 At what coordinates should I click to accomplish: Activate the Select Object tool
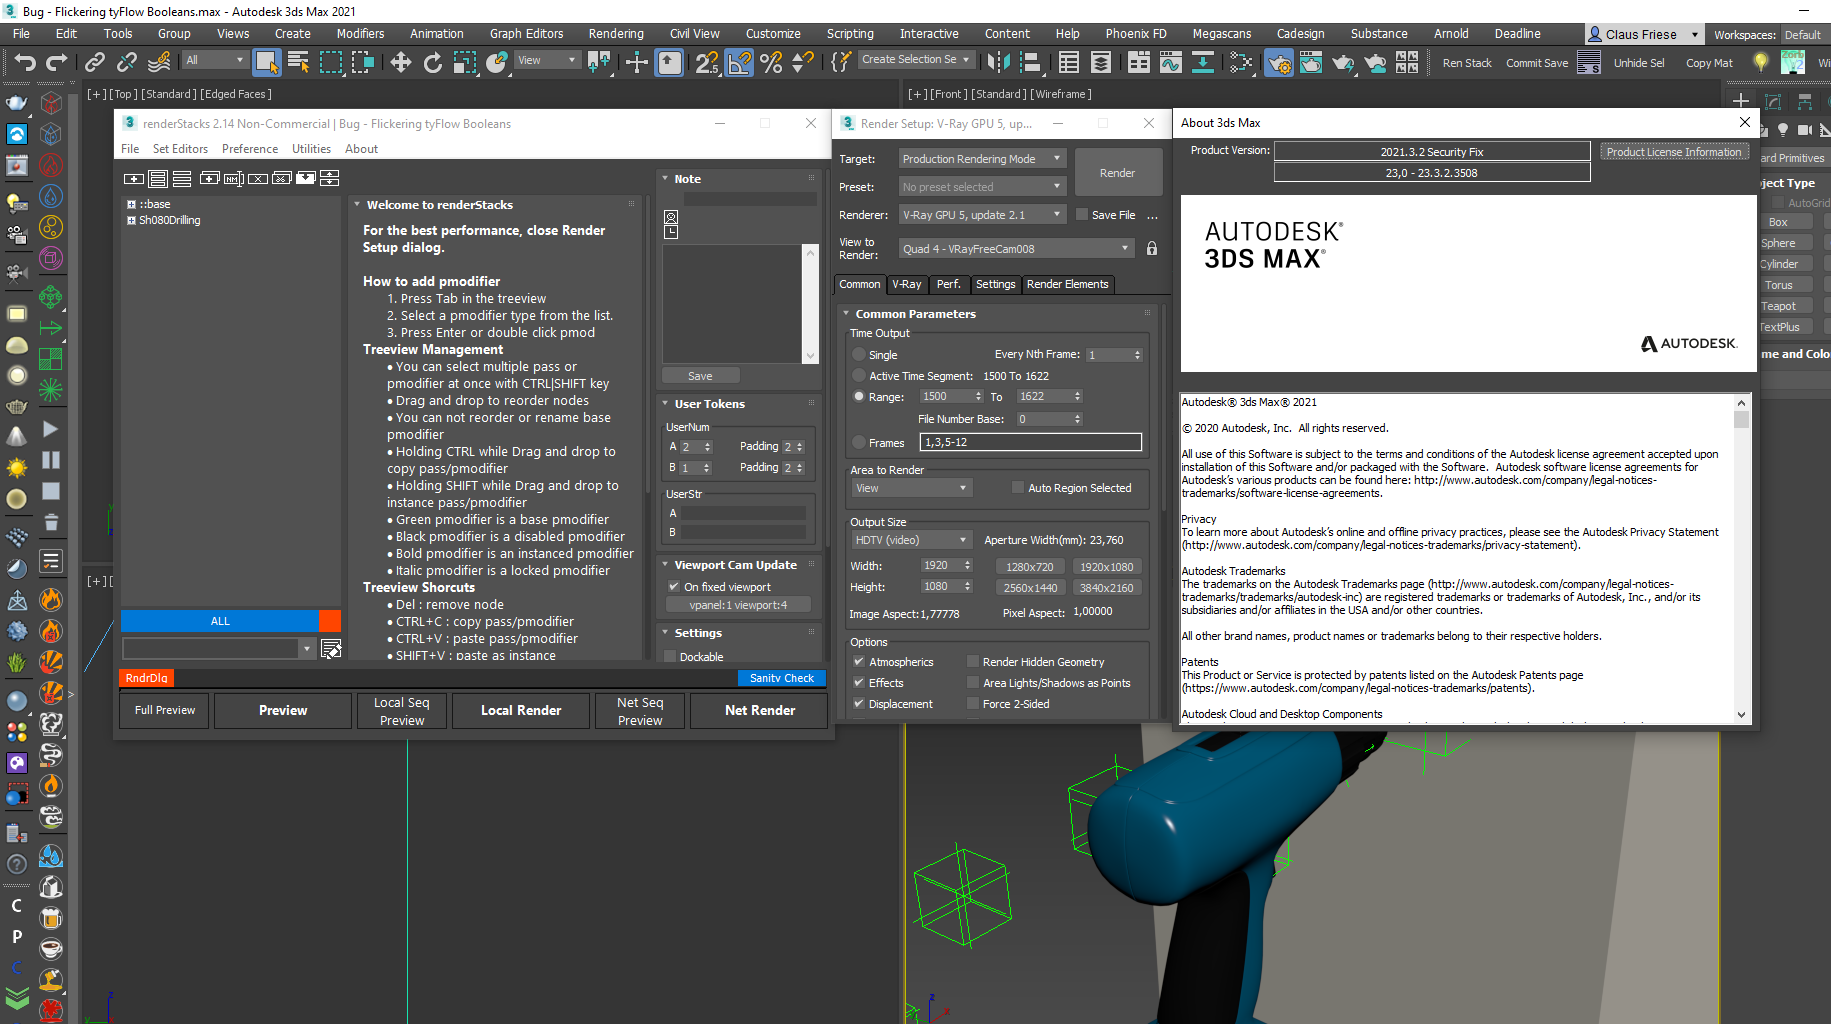267,62
